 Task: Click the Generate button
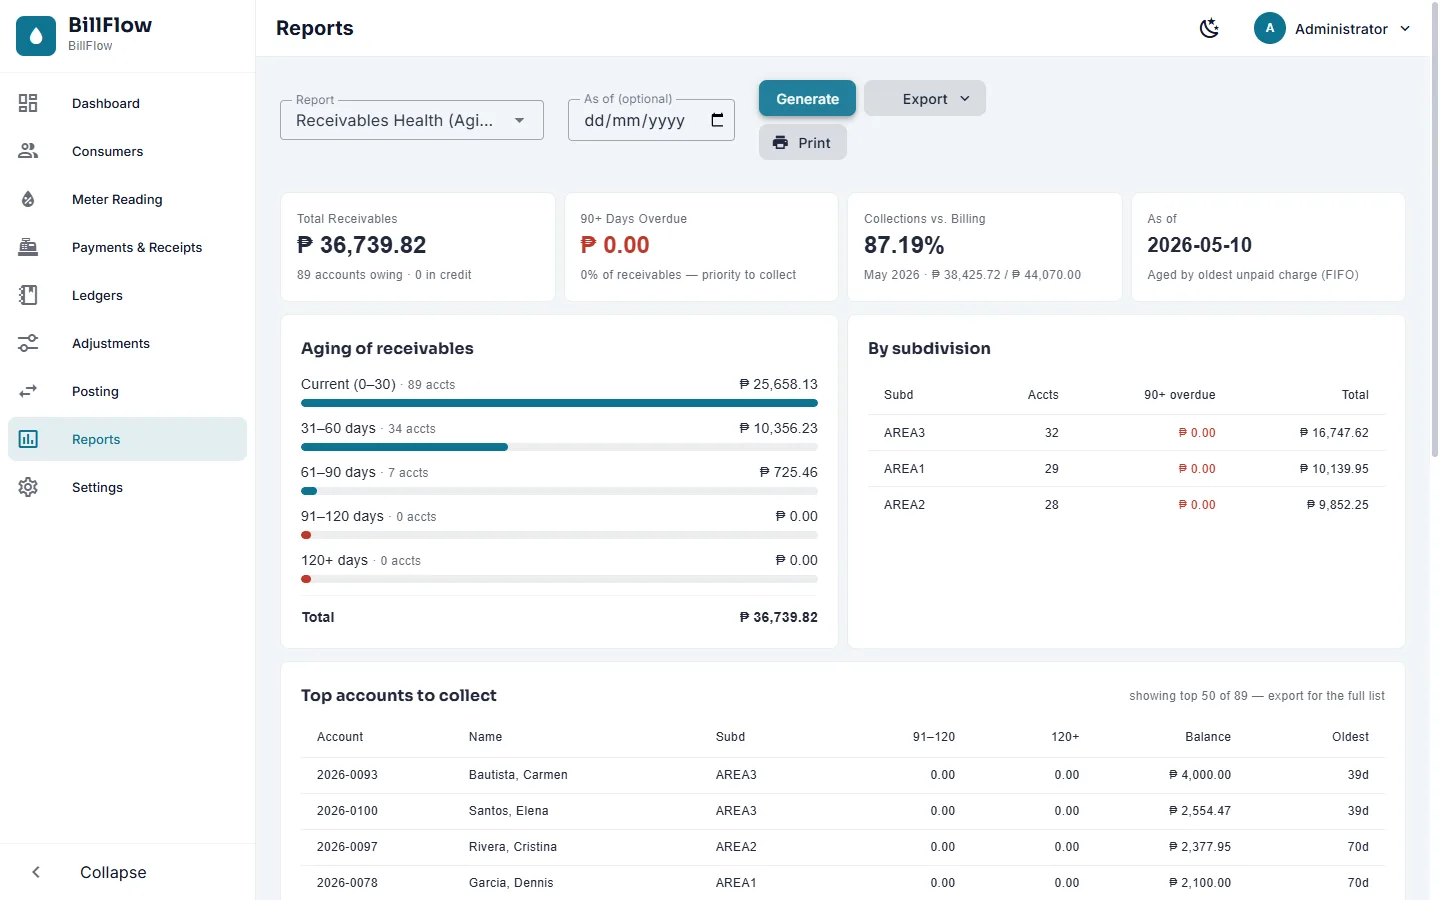click(807, 98)
